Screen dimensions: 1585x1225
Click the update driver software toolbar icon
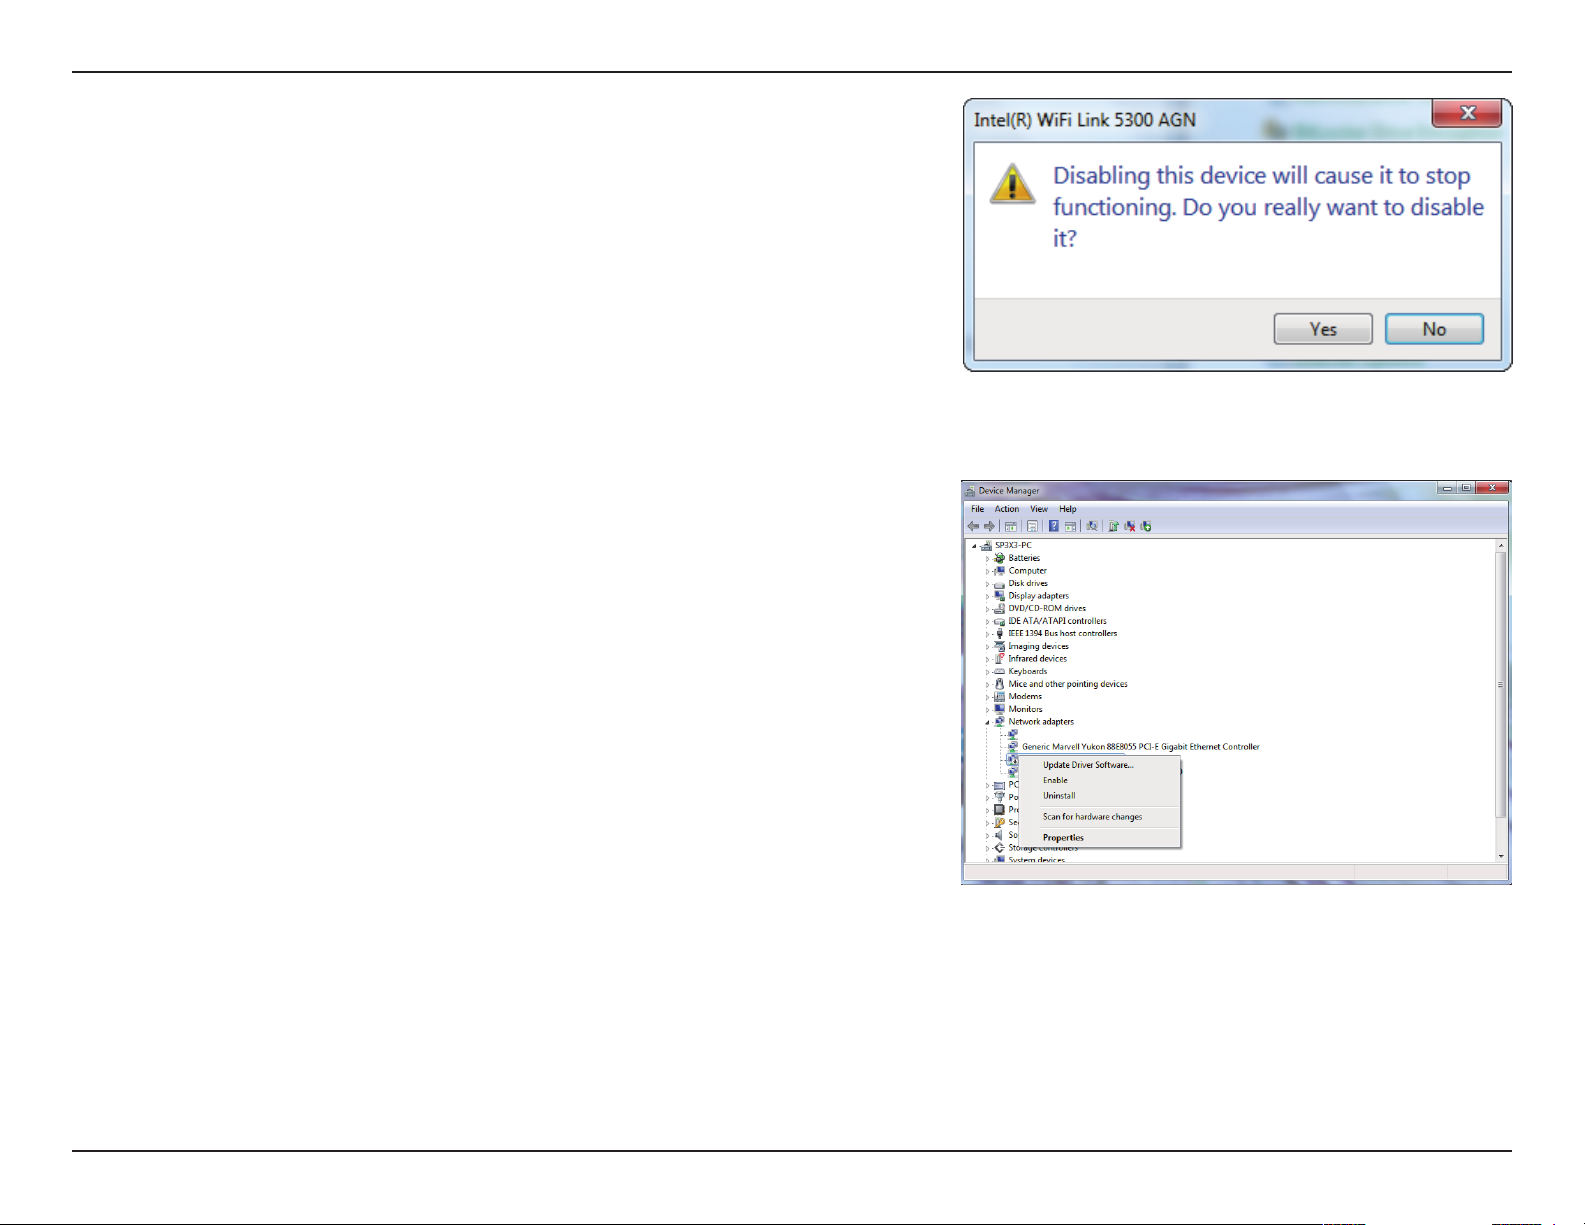1113,526
